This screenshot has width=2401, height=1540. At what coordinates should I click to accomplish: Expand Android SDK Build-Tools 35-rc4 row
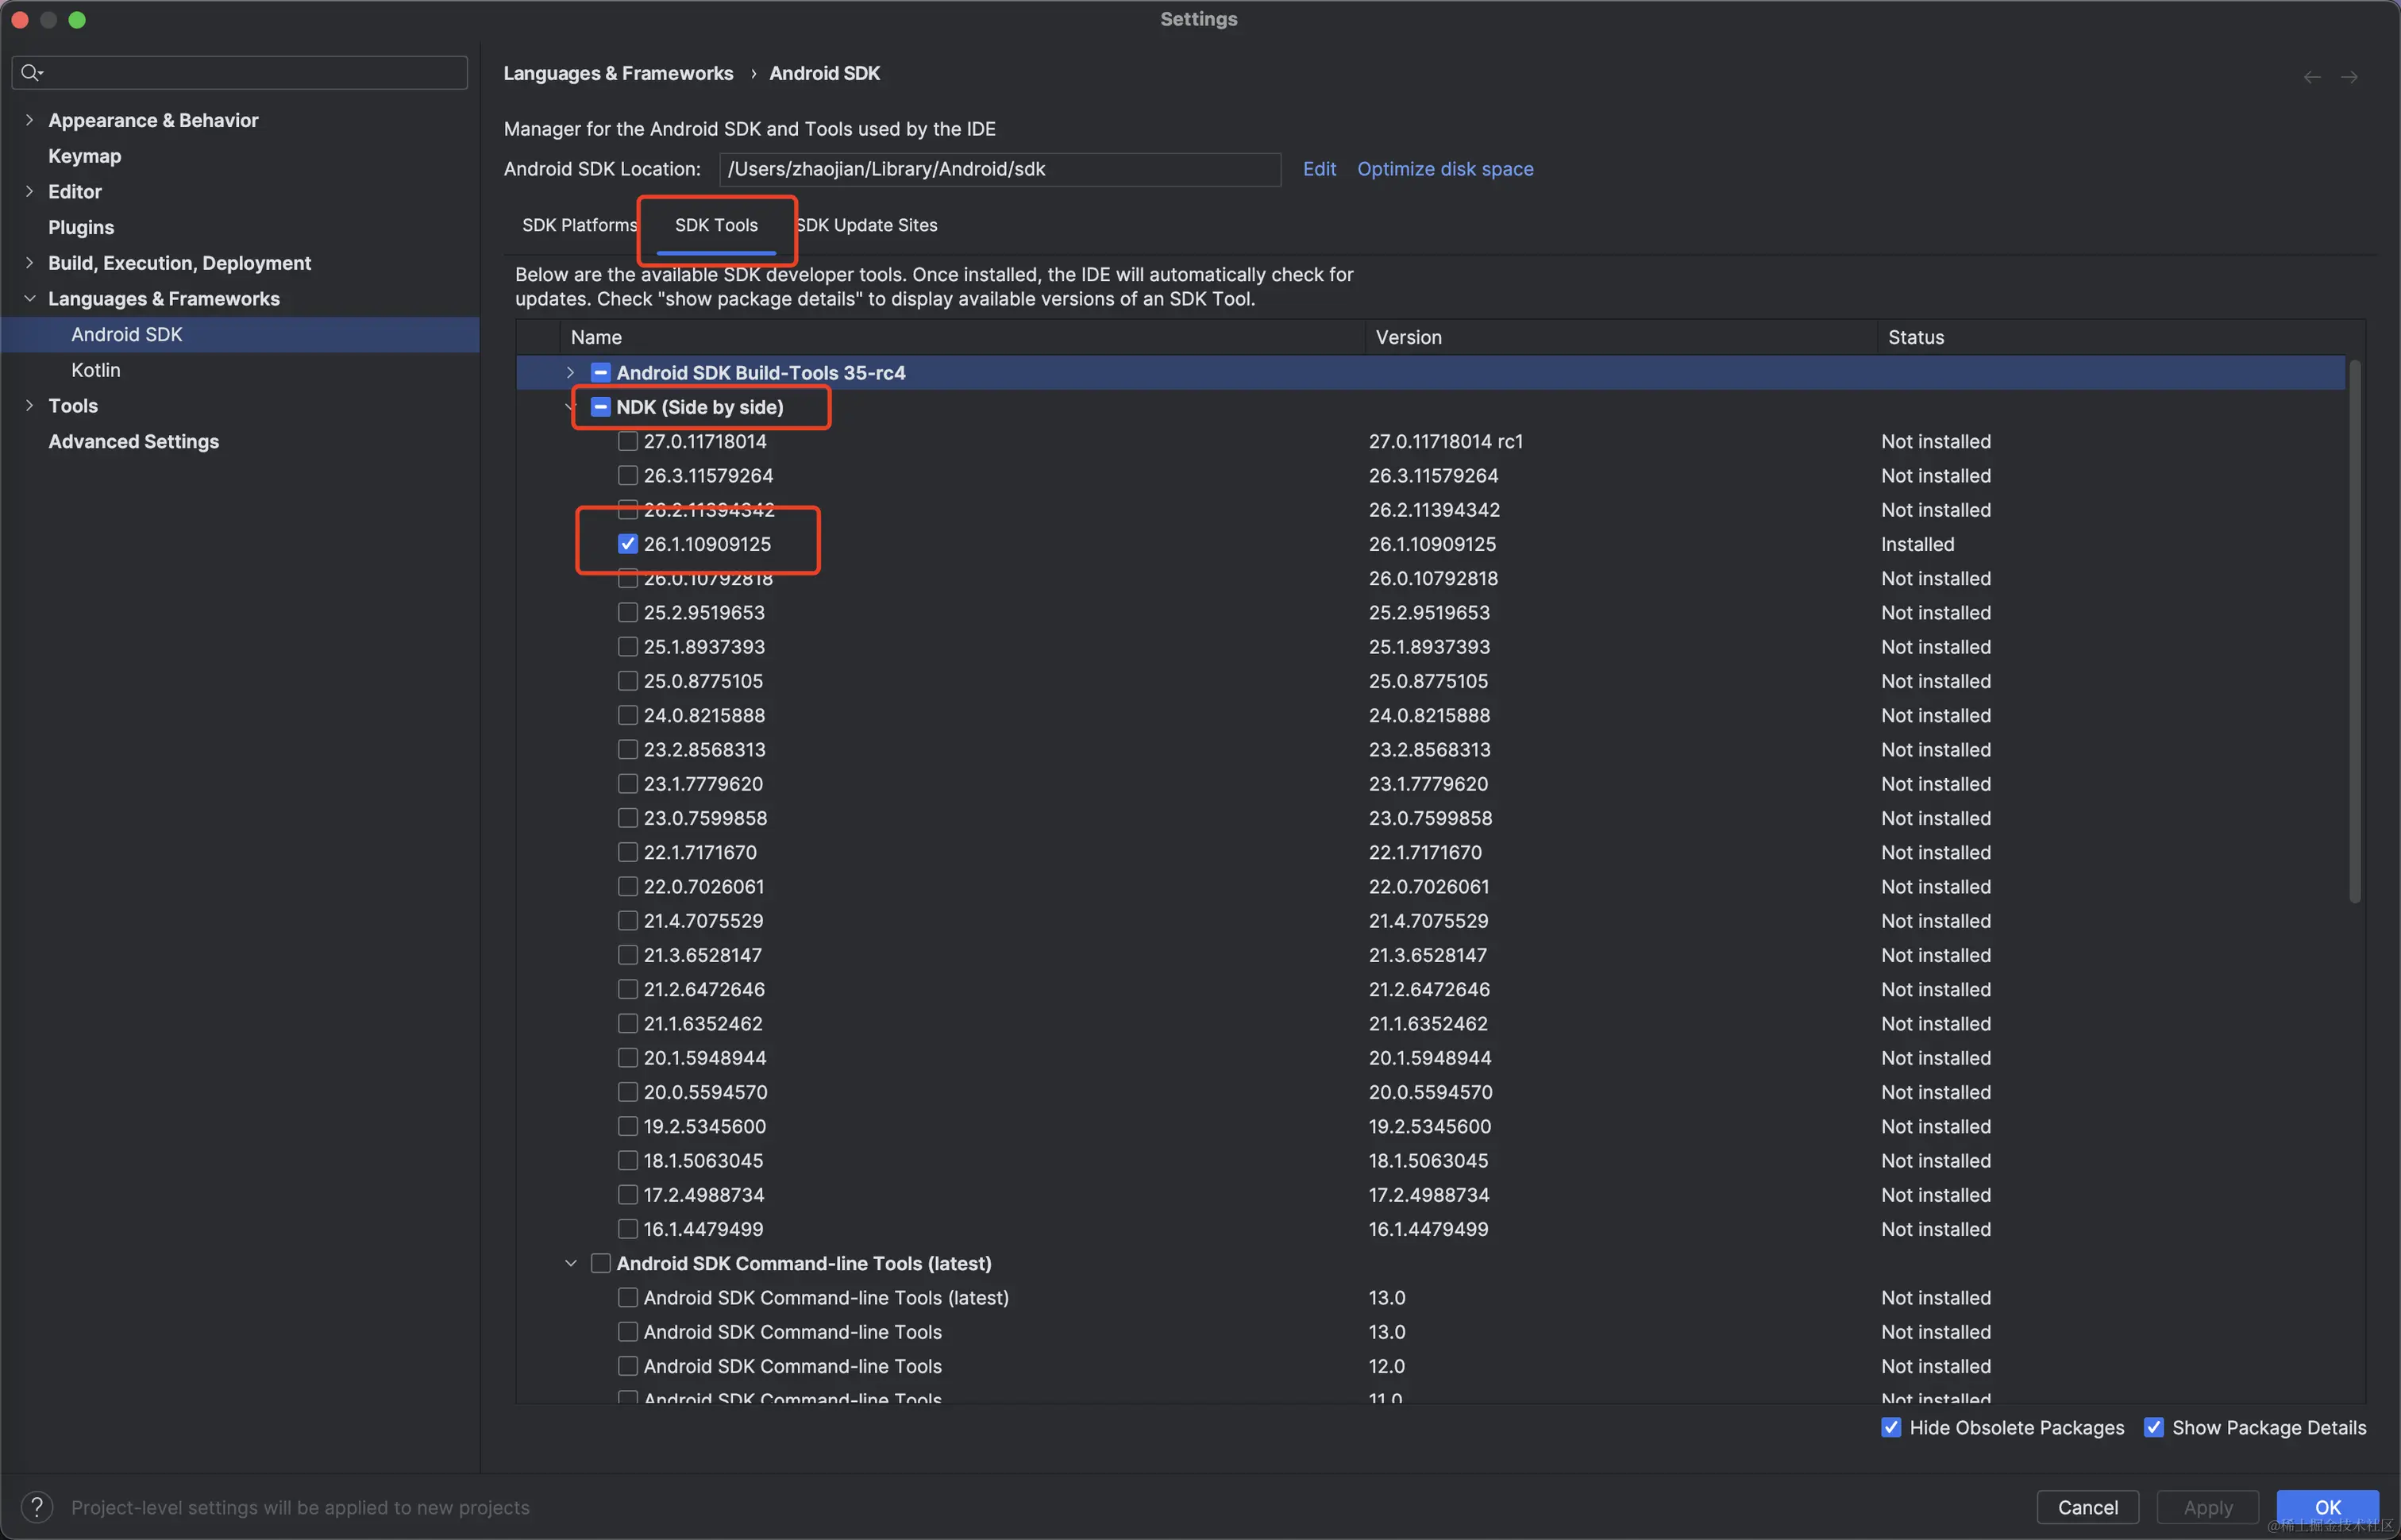click(x=571, y=373)
